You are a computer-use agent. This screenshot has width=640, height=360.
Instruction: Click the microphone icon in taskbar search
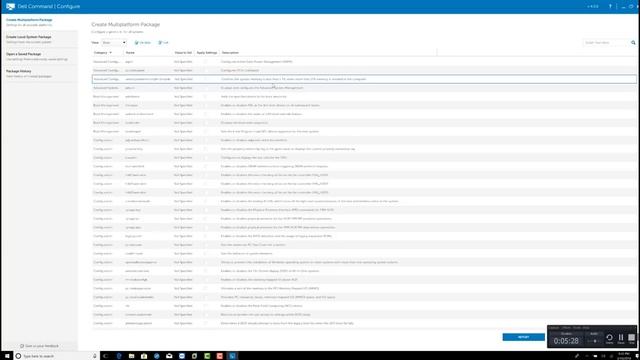94,356
